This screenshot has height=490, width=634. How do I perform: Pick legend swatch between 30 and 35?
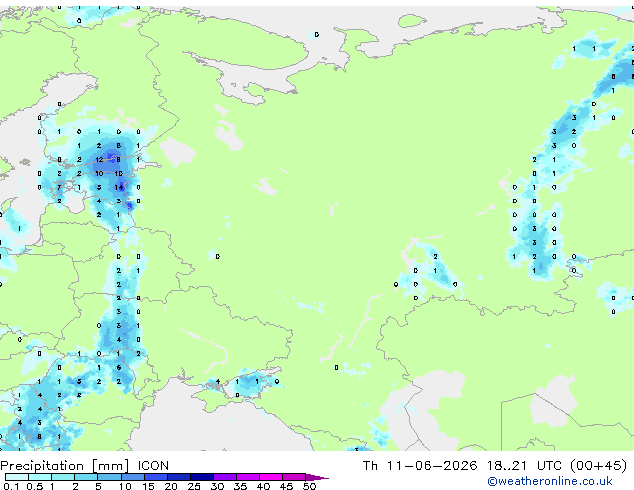pos(225,477)
